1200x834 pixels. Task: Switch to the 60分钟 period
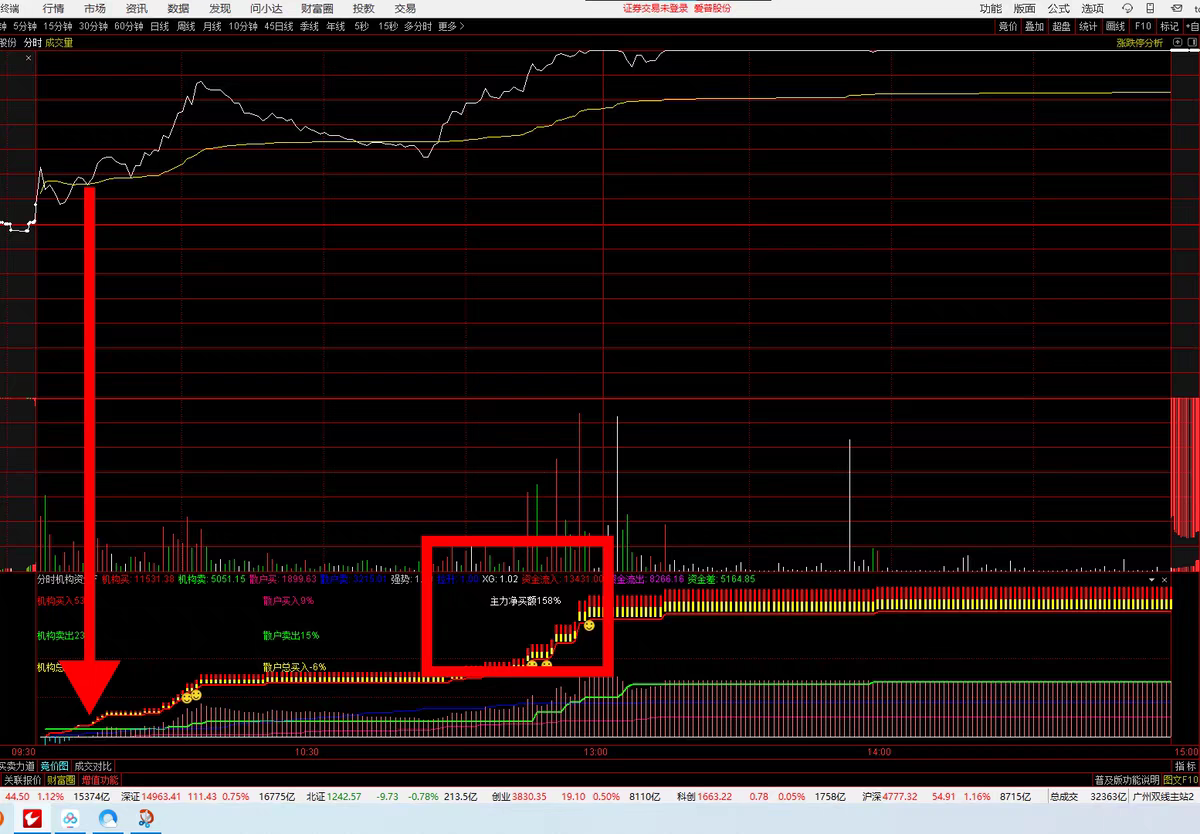(x=129, y=26)
